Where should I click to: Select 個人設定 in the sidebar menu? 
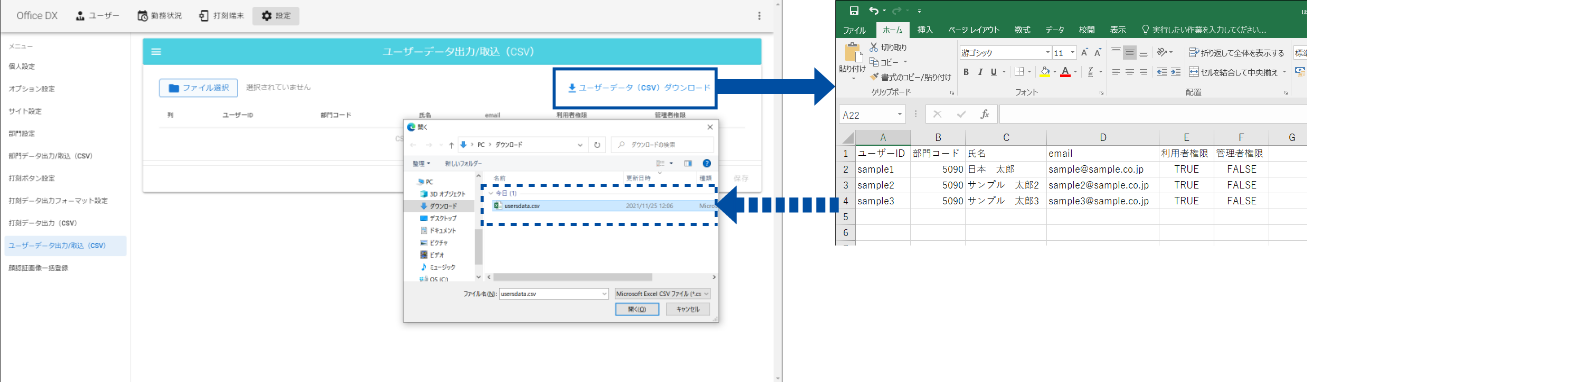tap(22, 66)
